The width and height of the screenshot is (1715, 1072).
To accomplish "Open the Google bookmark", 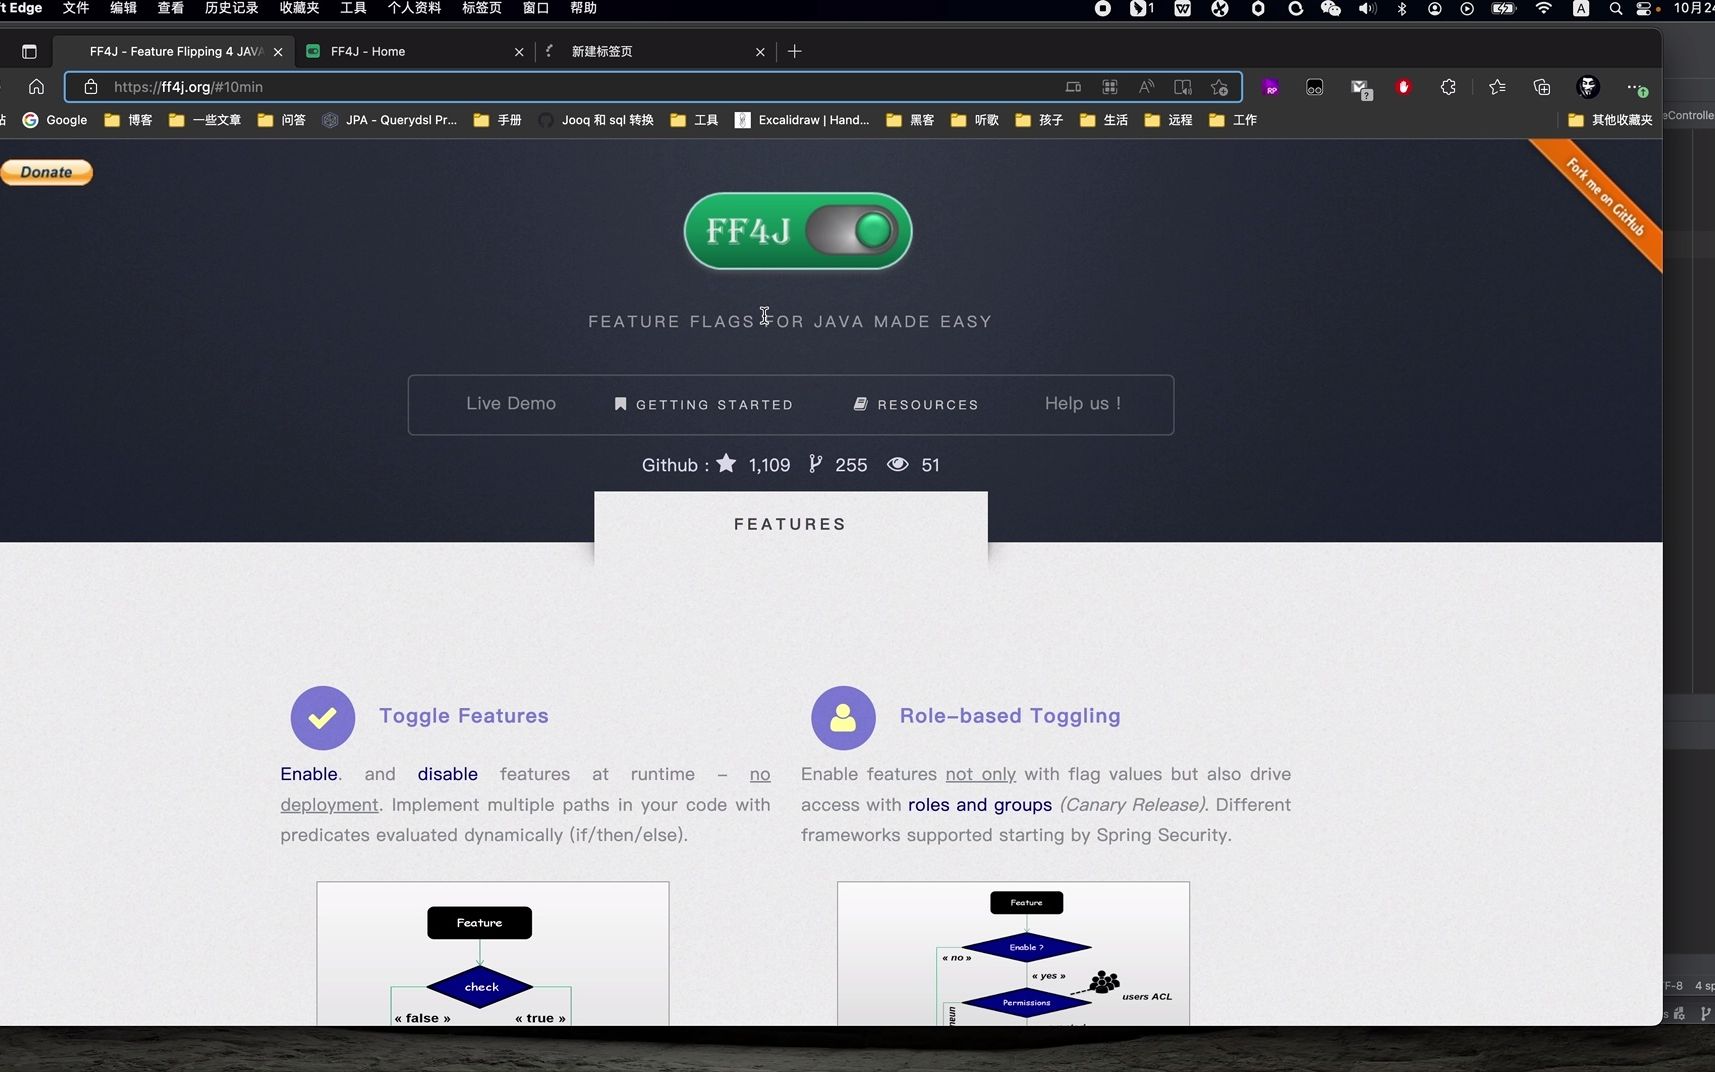I will (x=55, y=120).
